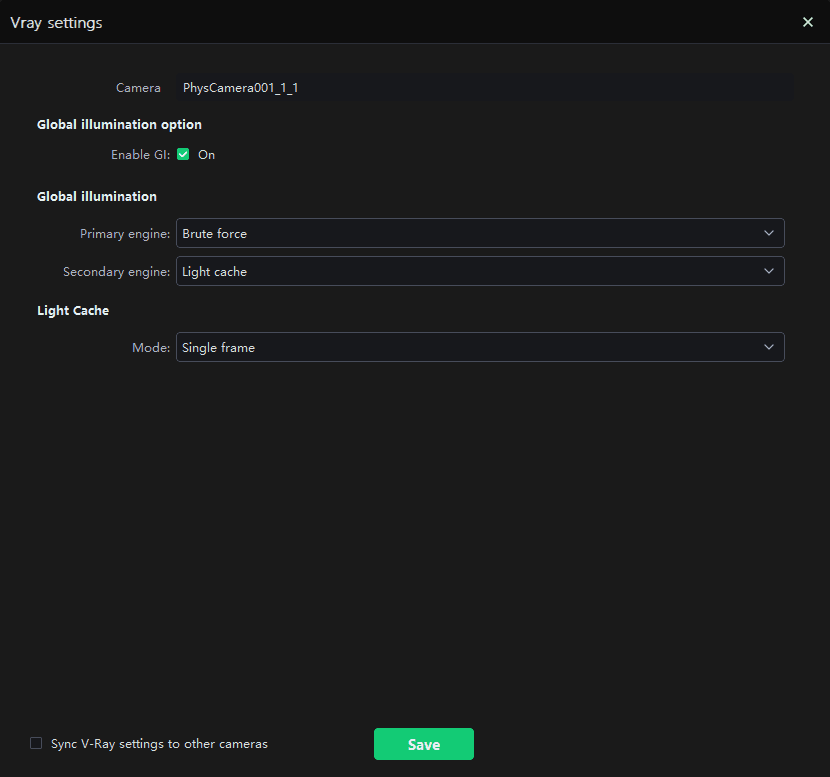Click the "Camera" label text
830x777 pixels.
pyautogui.click(x=138, y=88)
